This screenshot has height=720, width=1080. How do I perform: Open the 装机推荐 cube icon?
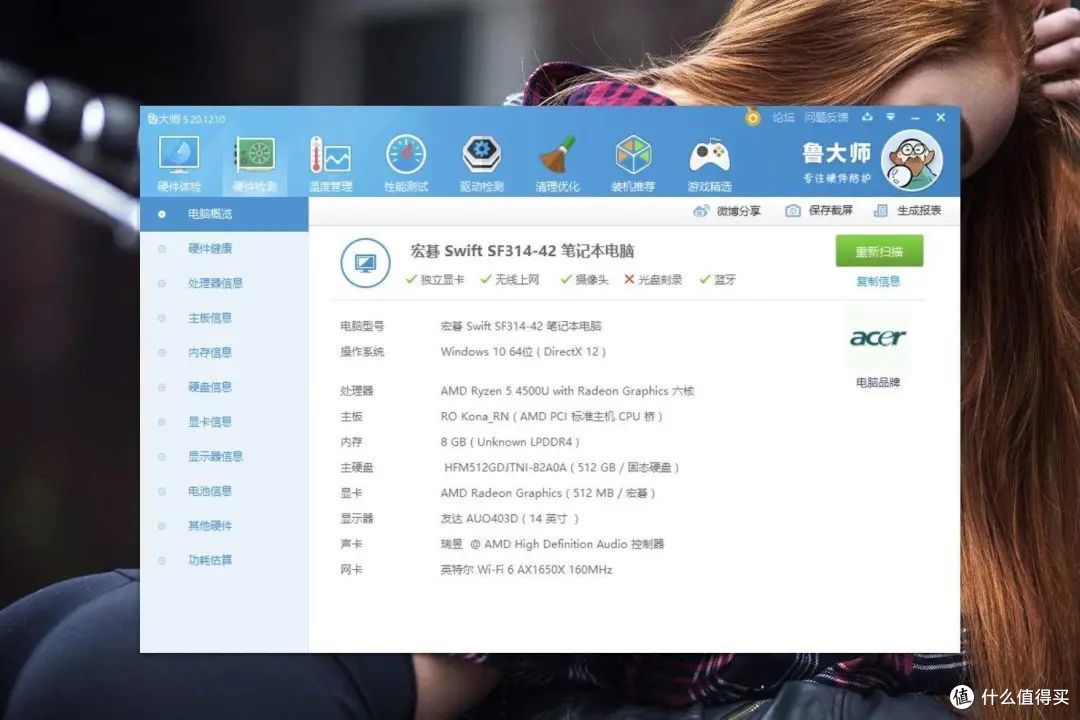[x=633, y=164]
